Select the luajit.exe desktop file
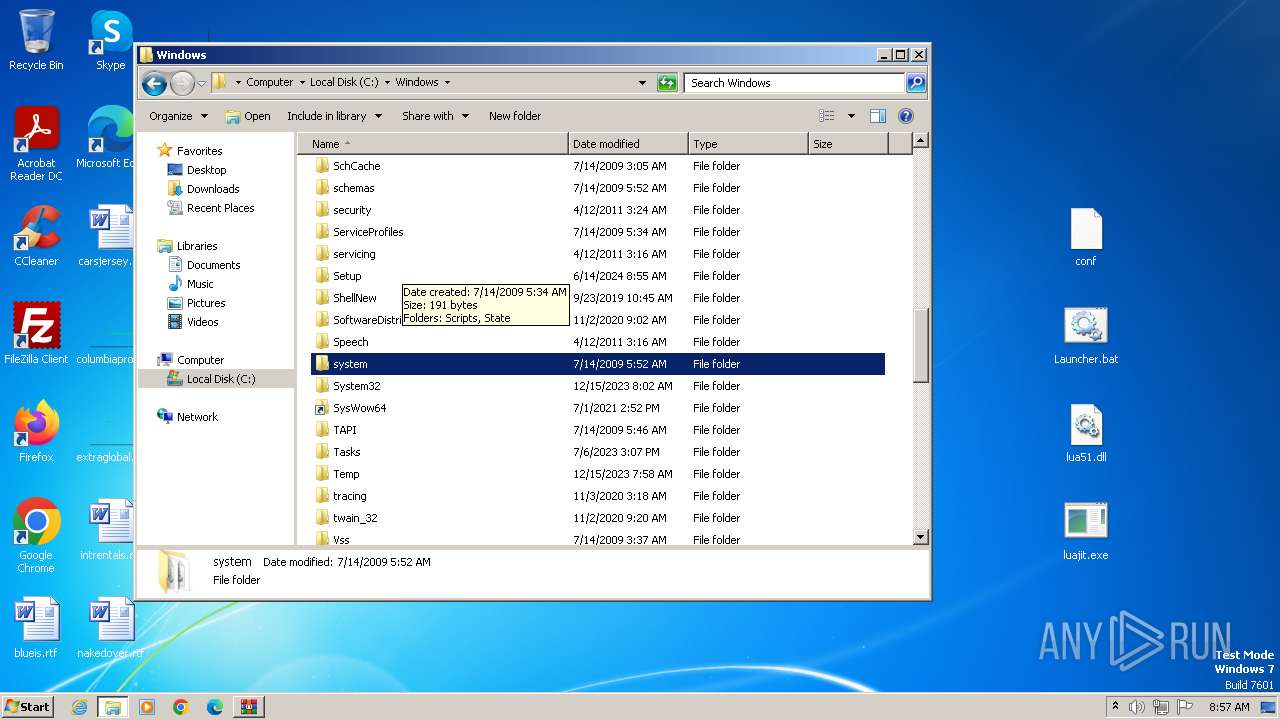 pyautogui.click(x=1086, y=531)
